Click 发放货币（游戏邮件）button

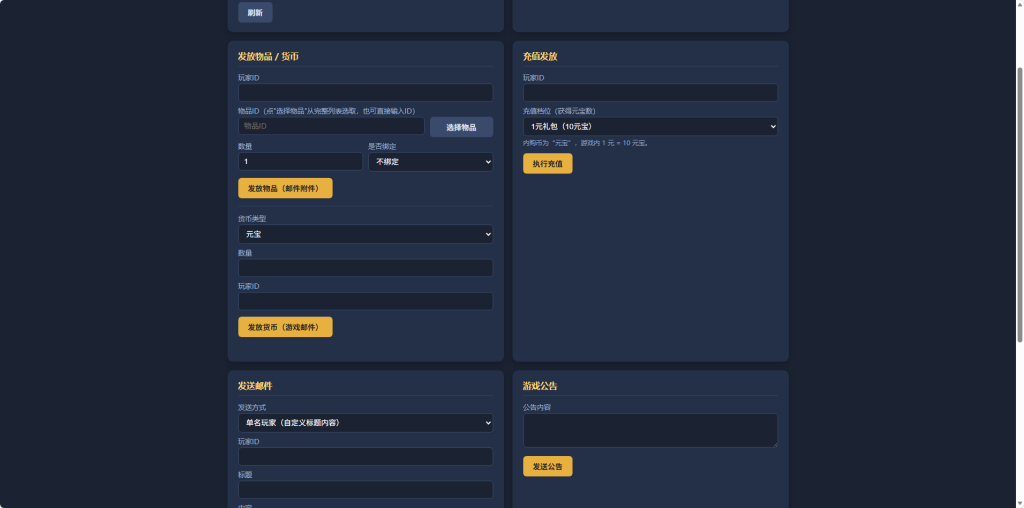[285, 327]
